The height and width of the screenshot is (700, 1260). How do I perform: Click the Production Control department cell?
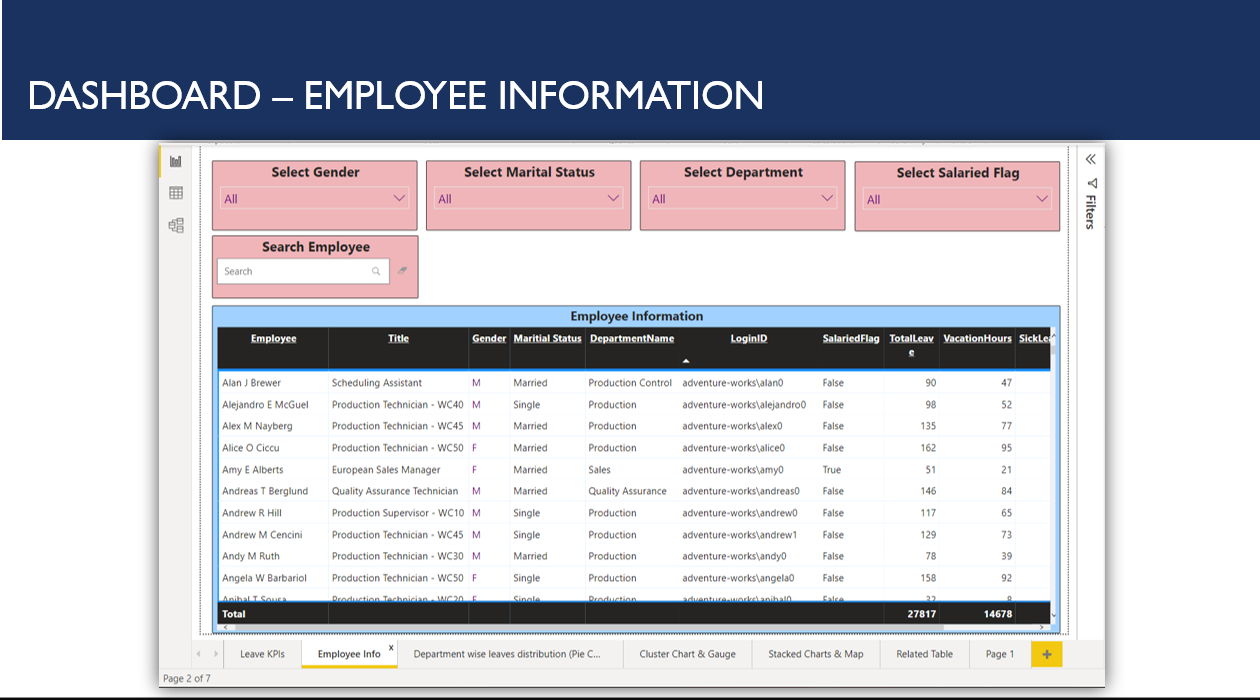tap(630, 383)
